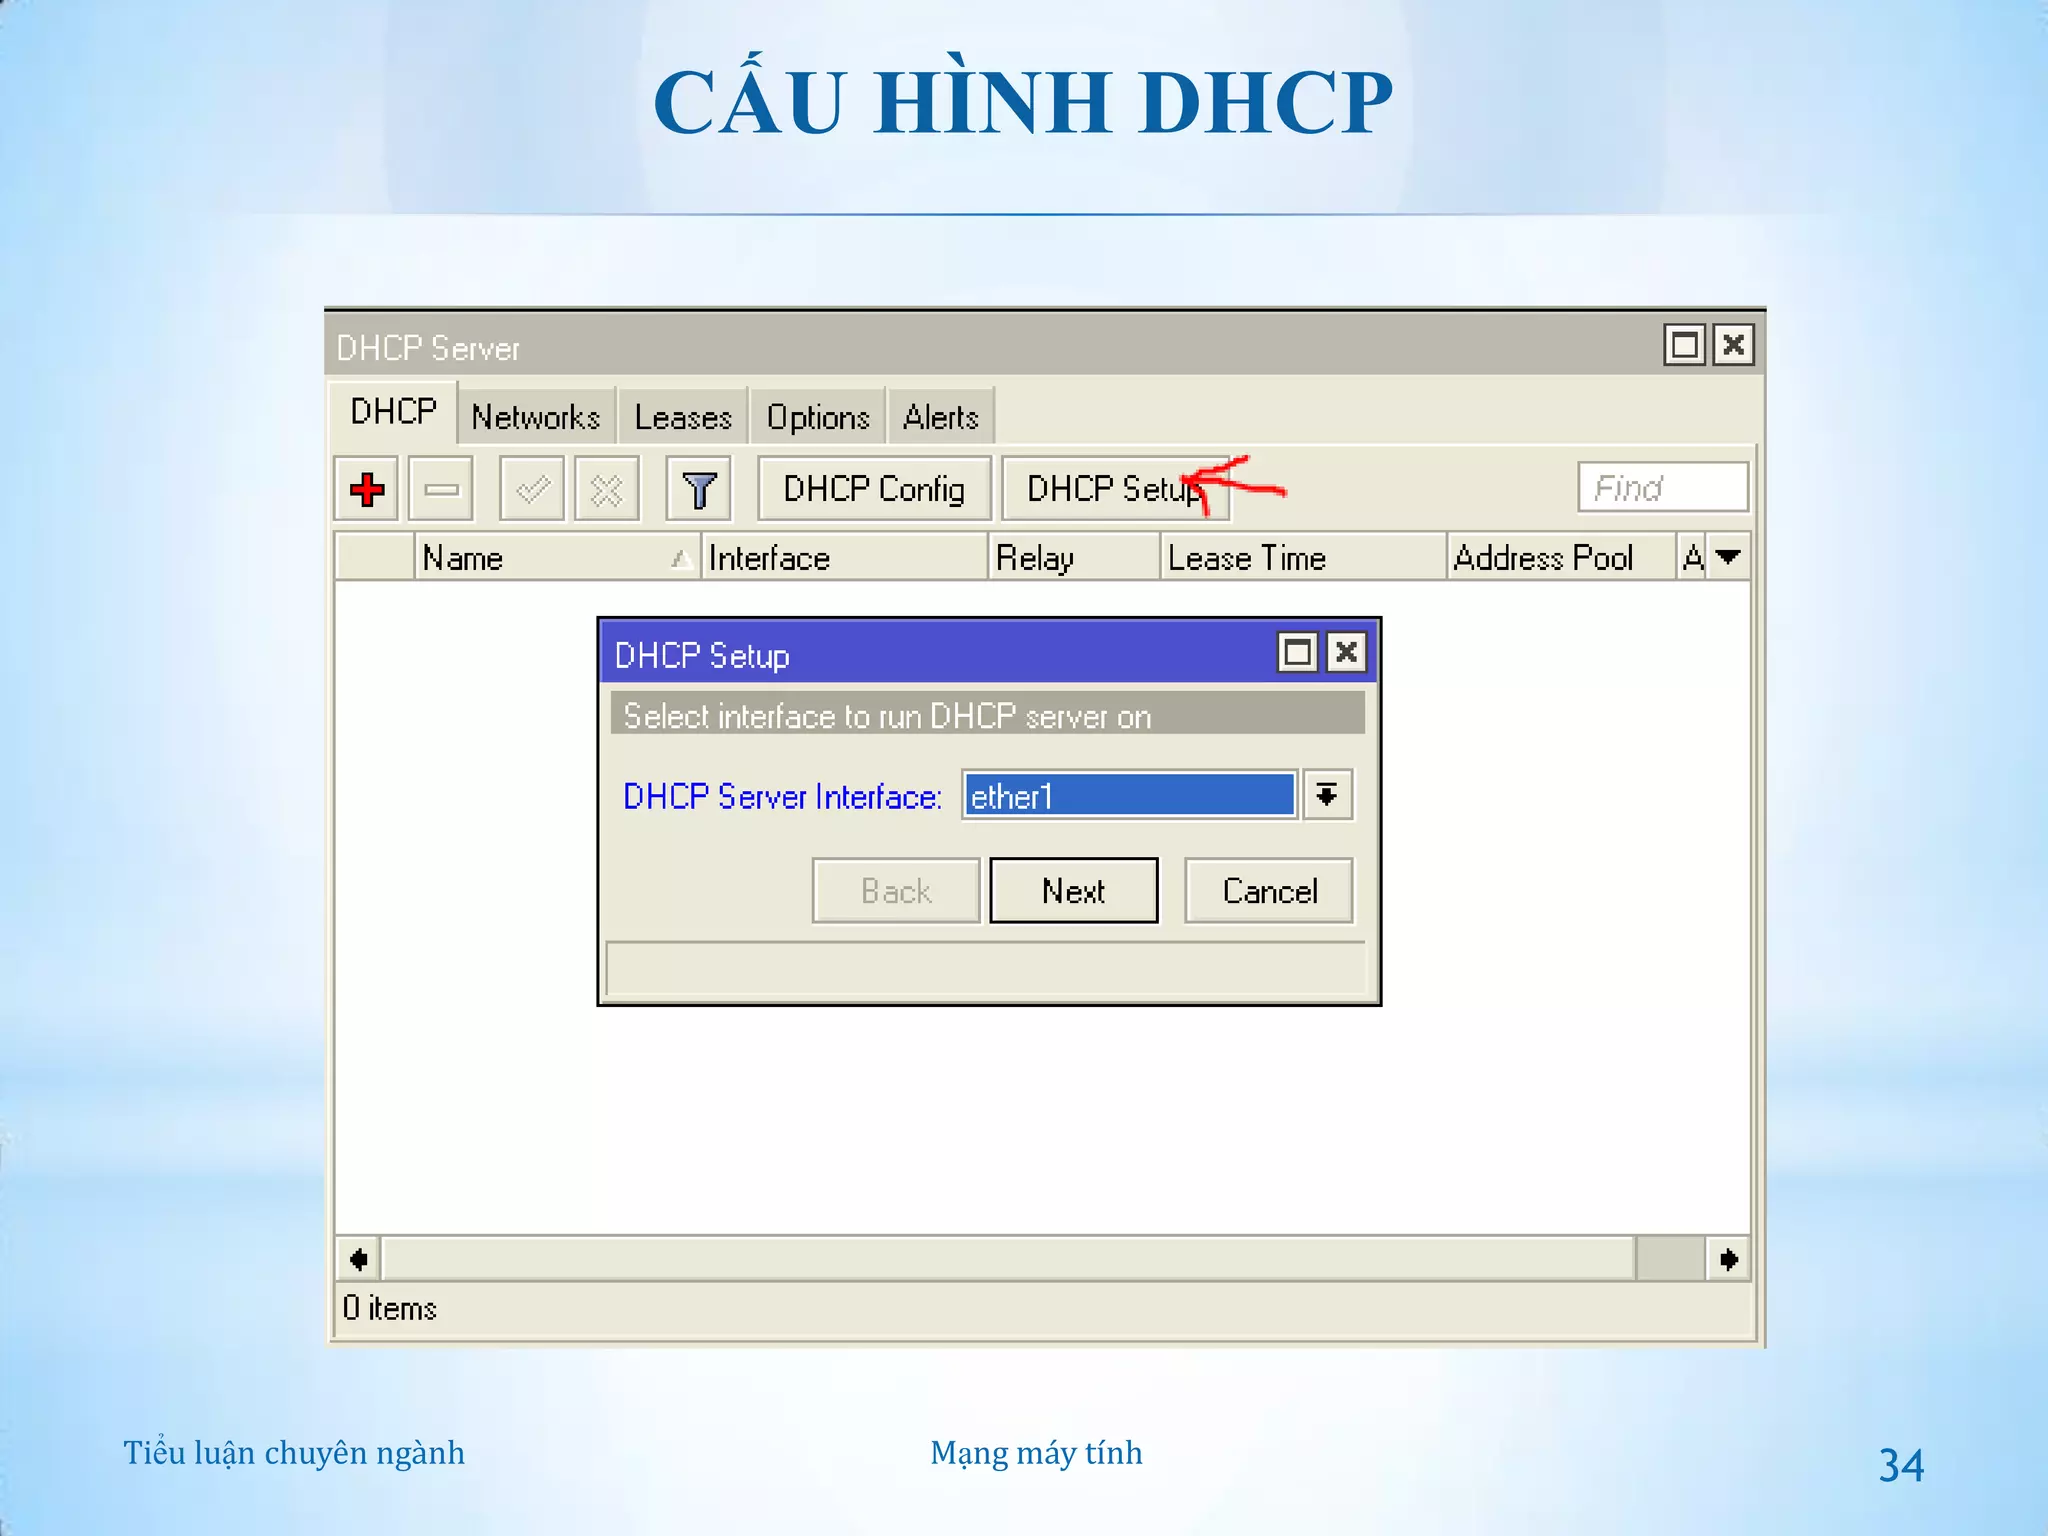Select the Alerts tab
This screenshot has width=2048, height=1536.
[940, 417]
